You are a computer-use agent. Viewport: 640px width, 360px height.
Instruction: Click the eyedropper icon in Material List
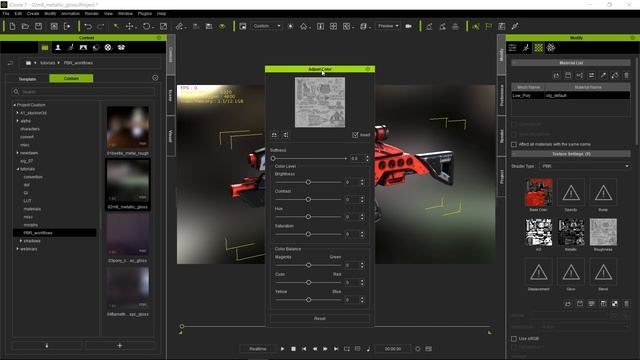coord(603,76)
